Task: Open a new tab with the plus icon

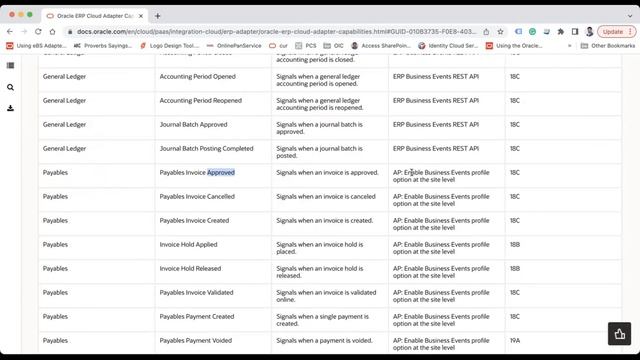Action: tap(158, 16)
